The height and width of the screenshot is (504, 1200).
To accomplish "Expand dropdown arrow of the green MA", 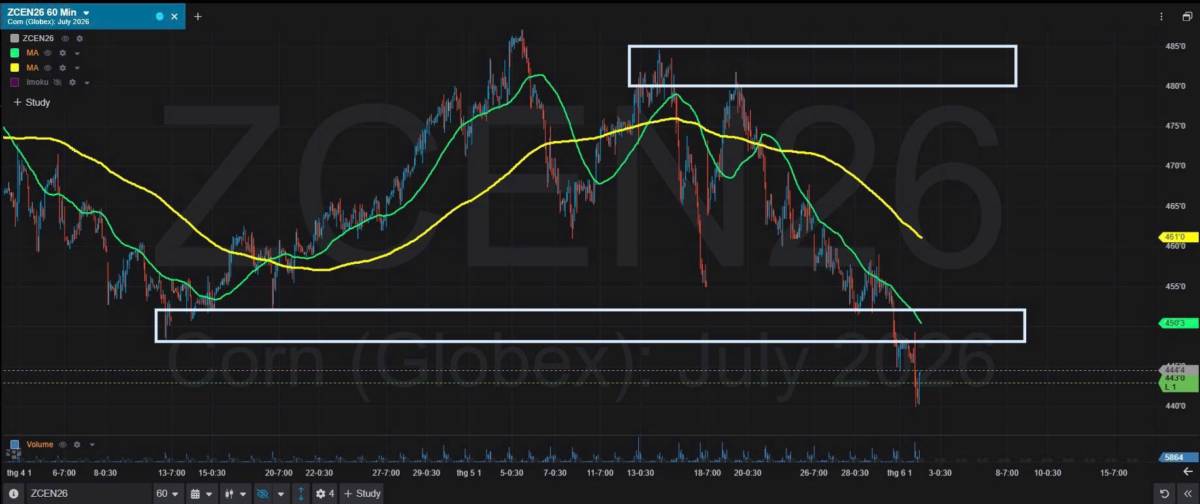I will [x=77, y=53].
